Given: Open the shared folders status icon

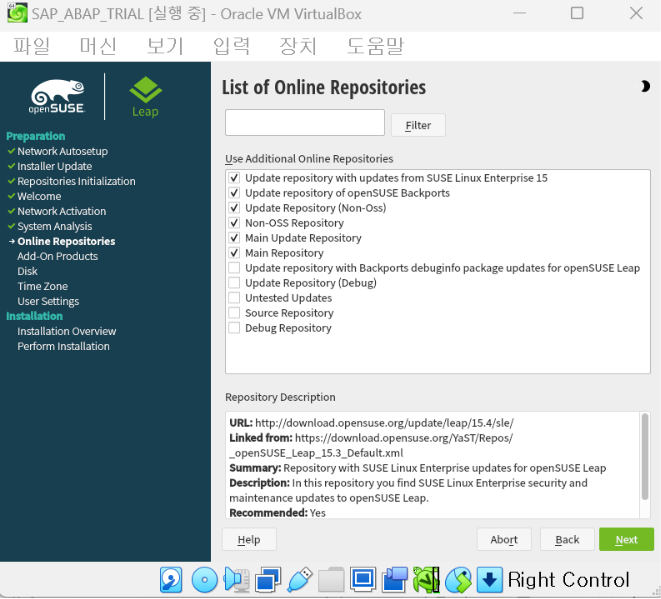Looking at the screenshot, I should pyautogui.click(x=331, y=580).
